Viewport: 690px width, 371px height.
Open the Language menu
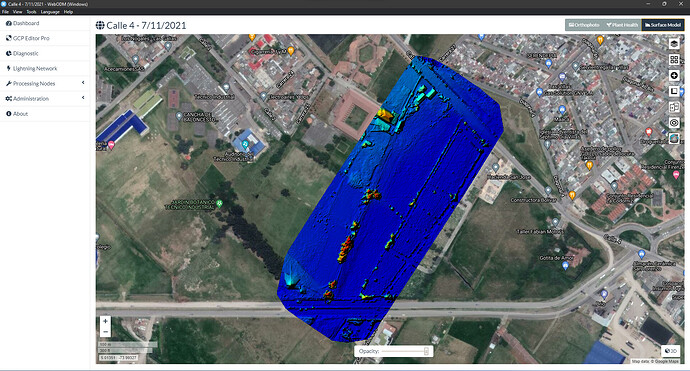click(50, 12)
